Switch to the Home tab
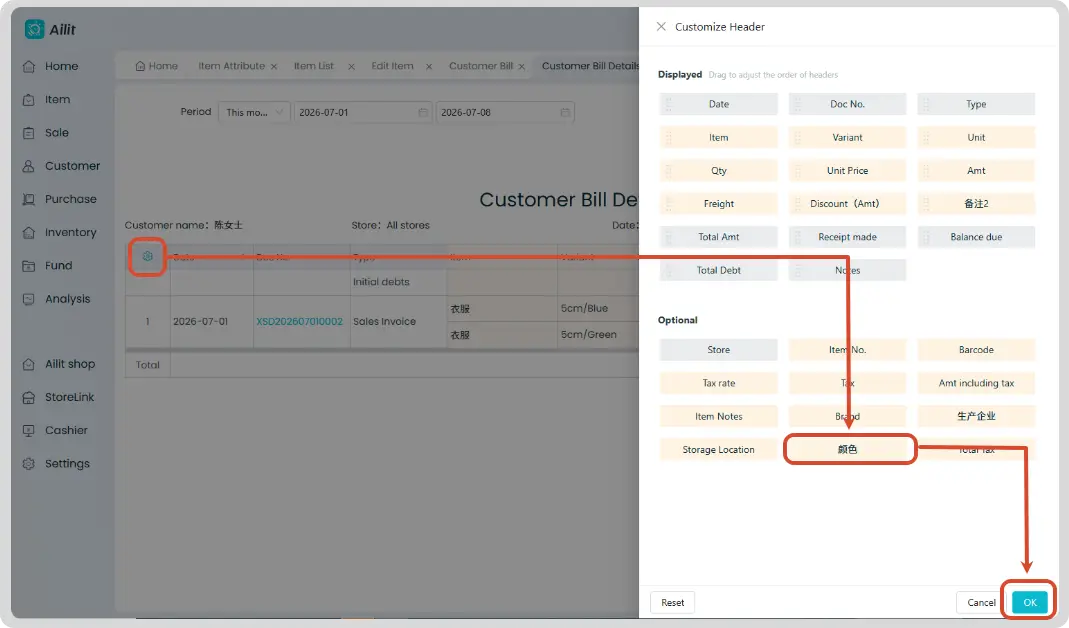Viewport: 1069px width, 628px height. click(157, 66)
